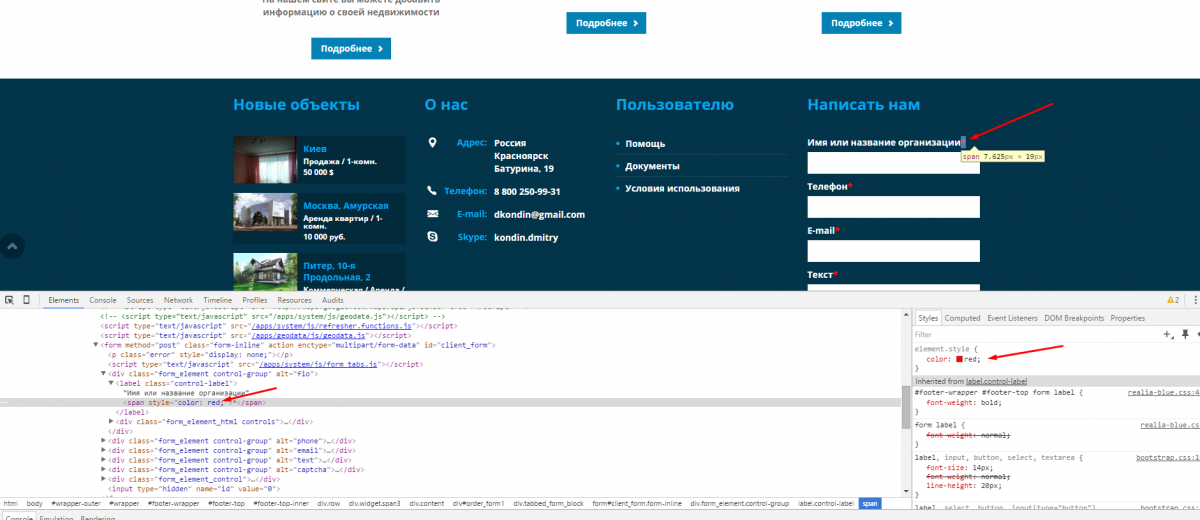Image resolution: width=1200 pixels, height=520 pixels.
Task: Click the envelope icon beside E-mail
Action: click(432, 214)
